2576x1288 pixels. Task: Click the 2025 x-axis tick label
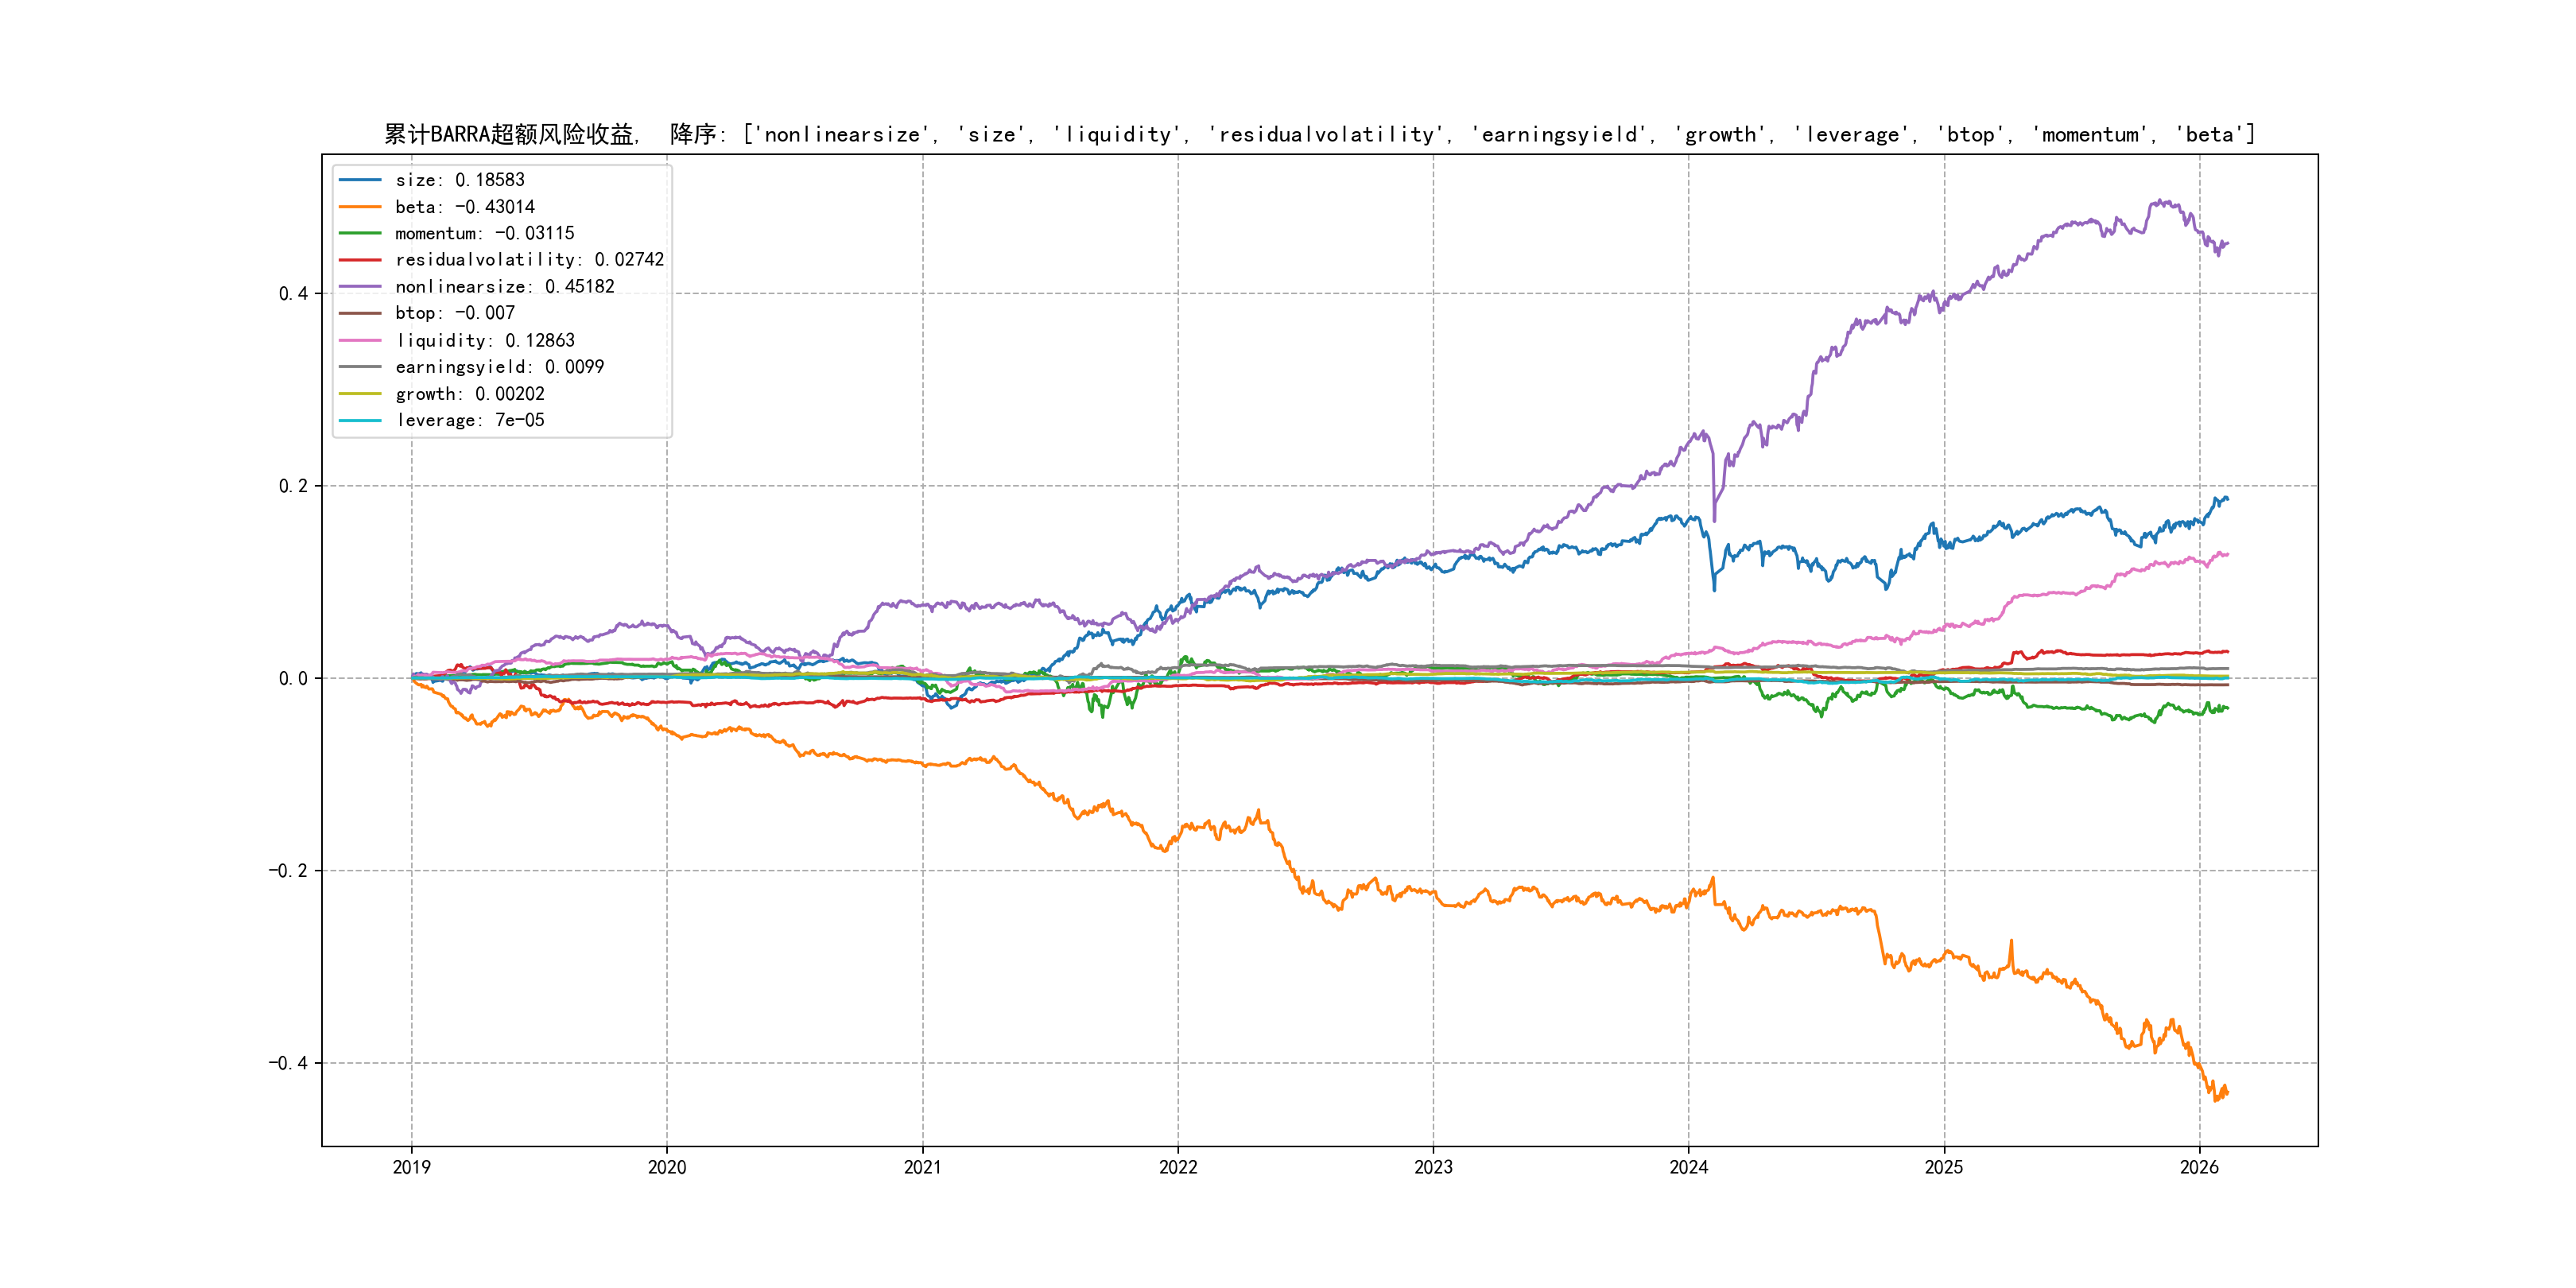pos(1943,1167)
